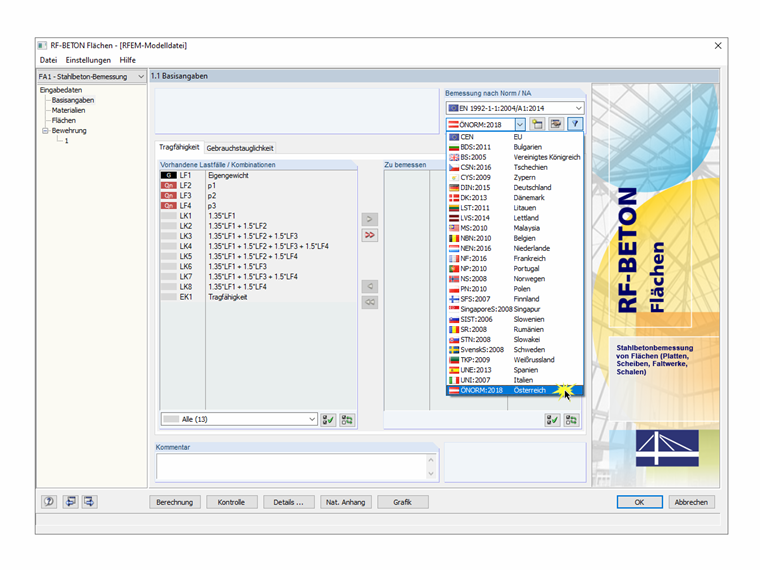Click the help question mark icon
The image size is (760, 570).
pos(49,502)
